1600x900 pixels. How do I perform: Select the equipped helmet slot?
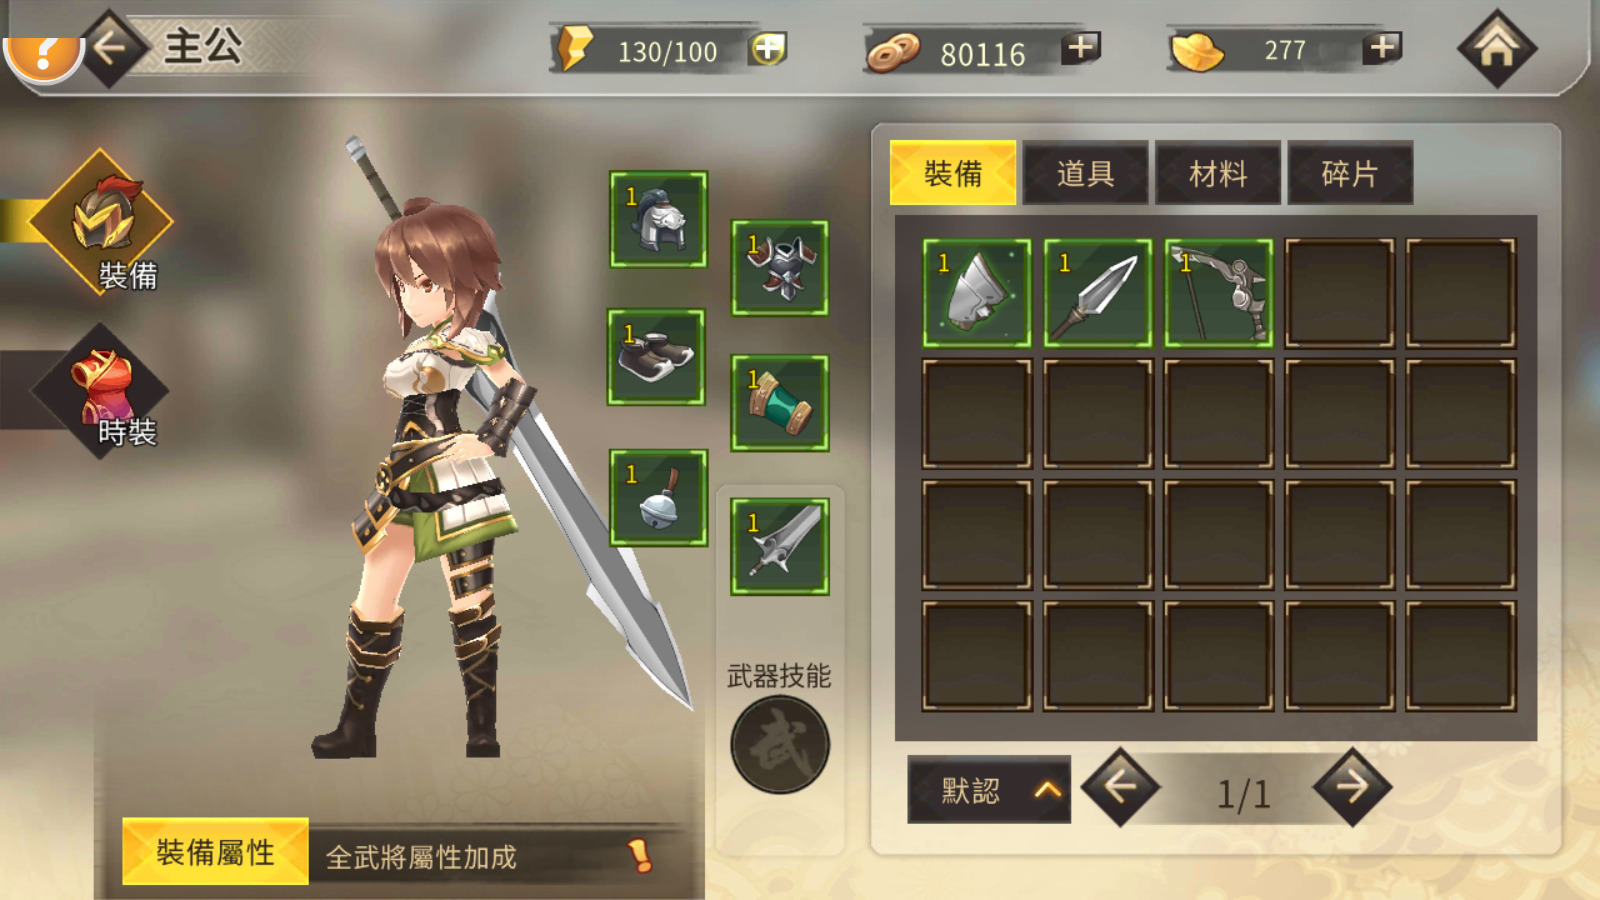(x=658, y=219)
